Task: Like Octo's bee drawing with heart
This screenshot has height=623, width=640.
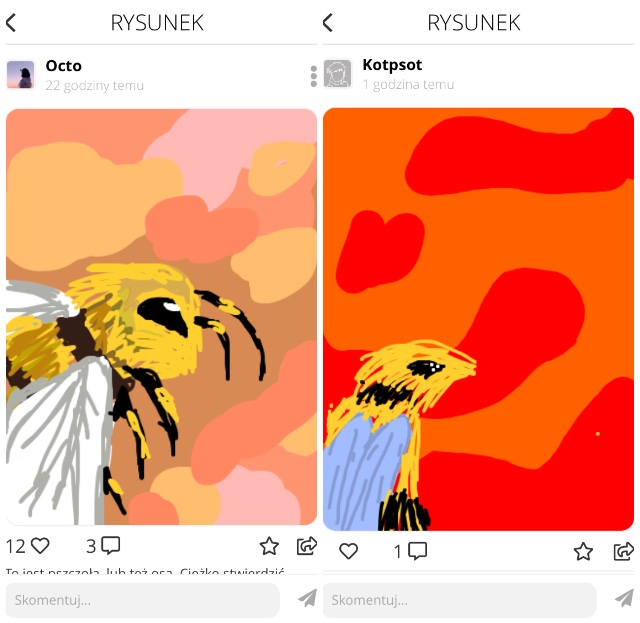Action: pyautogui.click(x=40, y=546)
